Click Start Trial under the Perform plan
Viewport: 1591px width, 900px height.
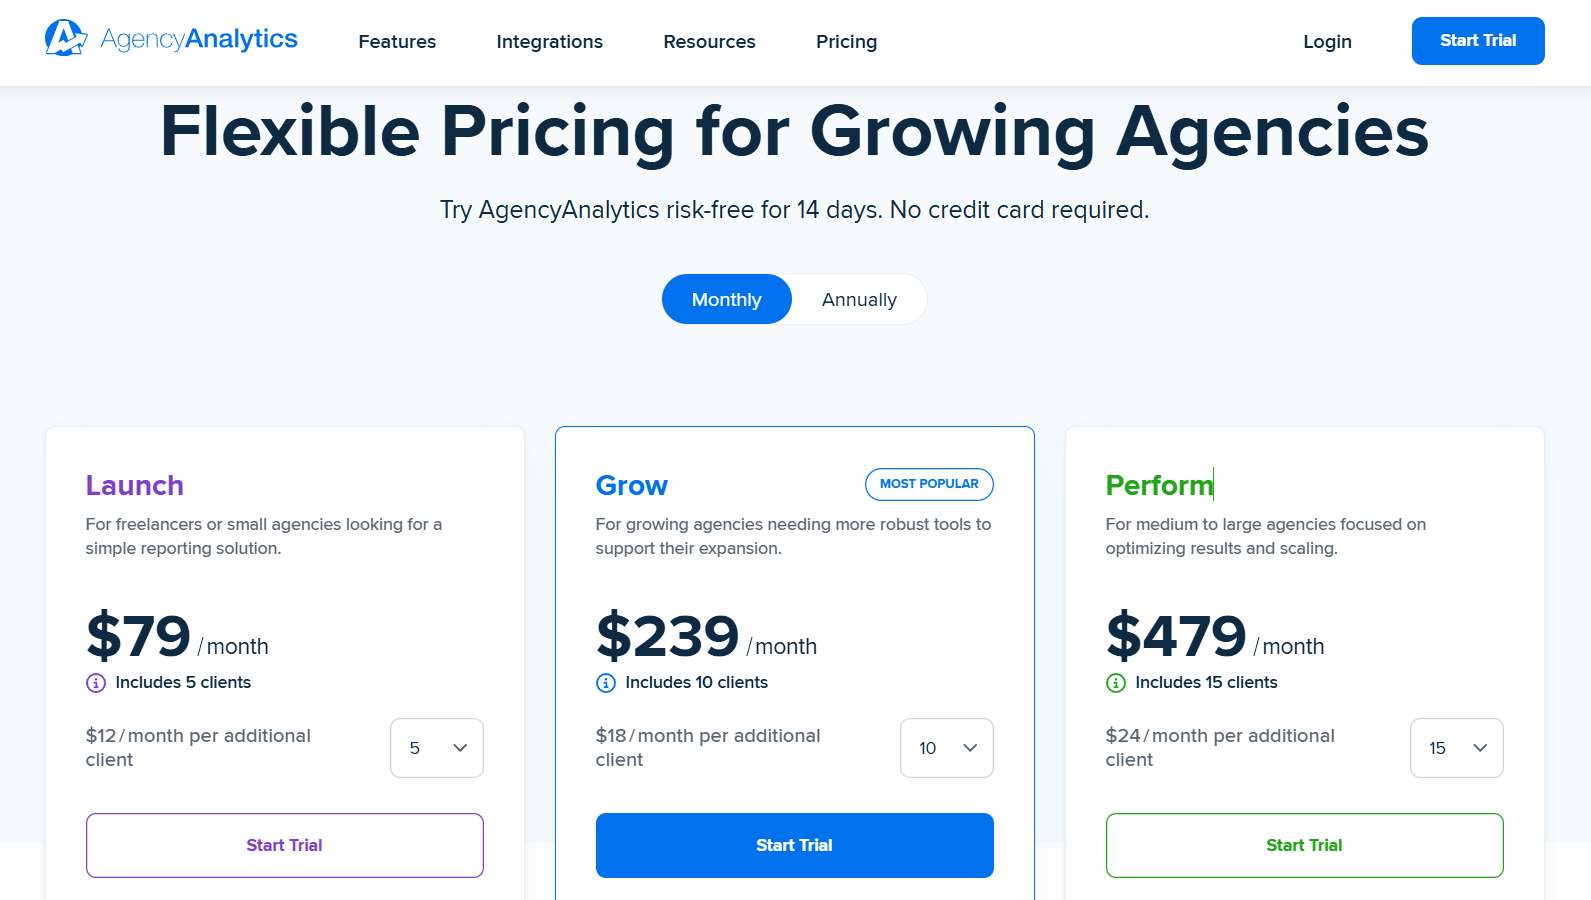coord(1304,845)
